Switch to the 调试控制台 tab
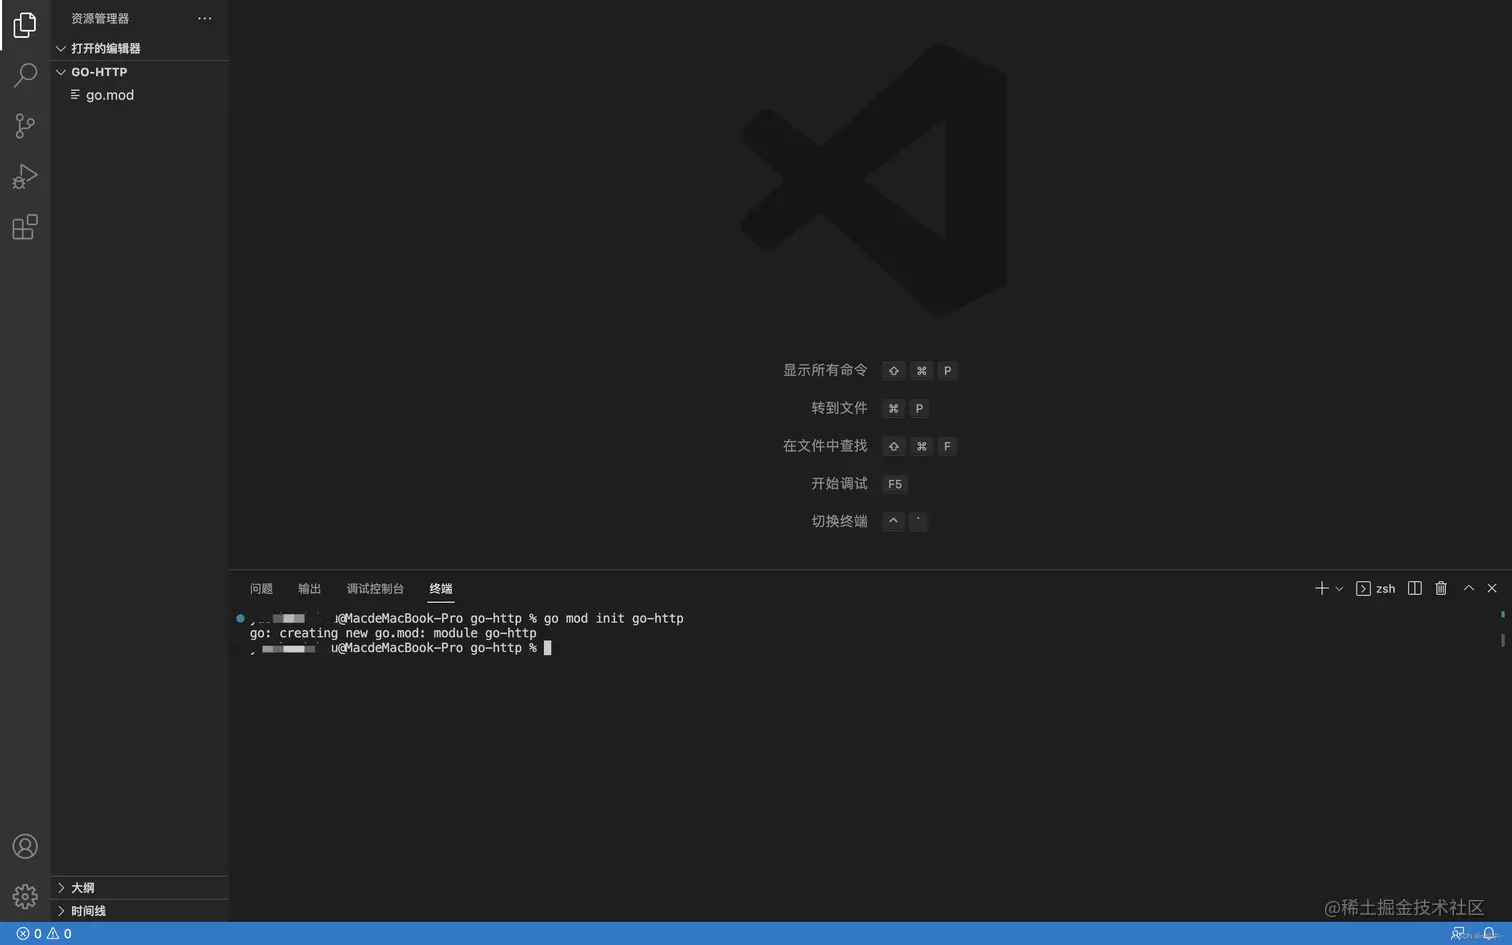The image size is (1512, 945). (x=375, y=589)
